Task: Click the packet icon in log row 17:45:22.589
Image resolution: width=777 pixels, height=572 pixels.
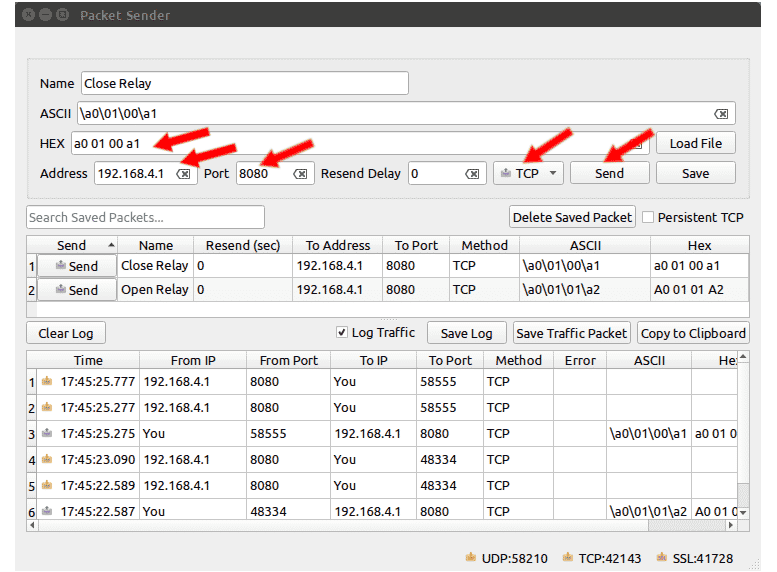Action: click(47, 485)
